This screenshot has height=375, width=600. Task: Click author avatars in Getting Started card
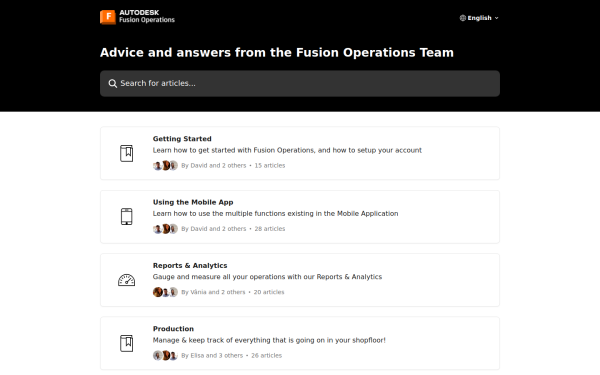[x=165, y=165]
